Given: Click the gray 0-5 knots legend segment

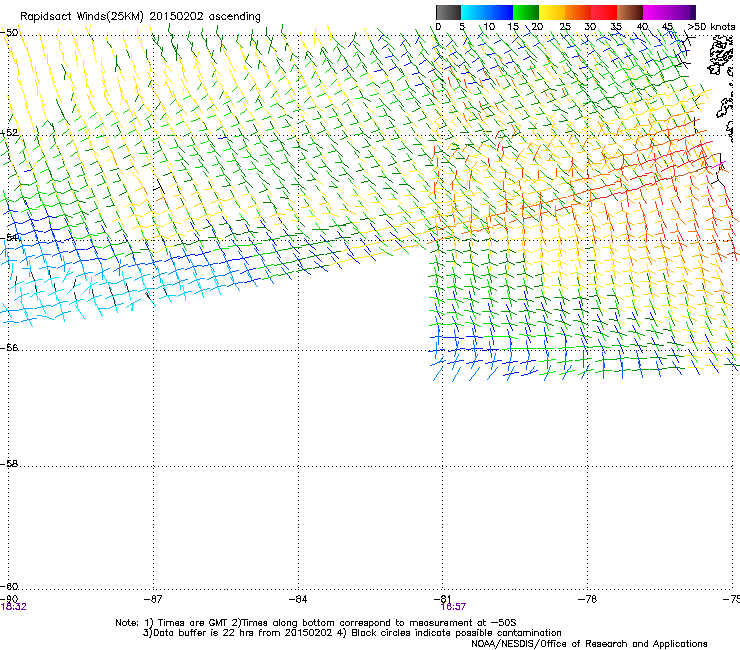Looking at the screenshot, I should (448, 12).
